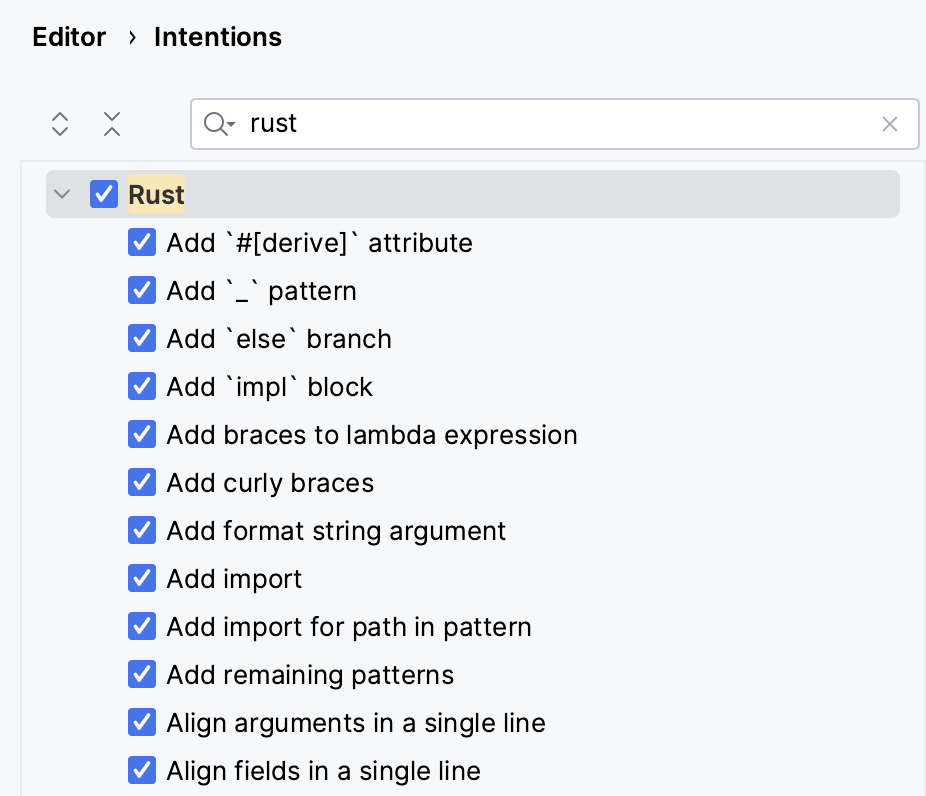Select Add import for path in pattern
This screenshot has height=796, width=926.
[x=349, y=627]
